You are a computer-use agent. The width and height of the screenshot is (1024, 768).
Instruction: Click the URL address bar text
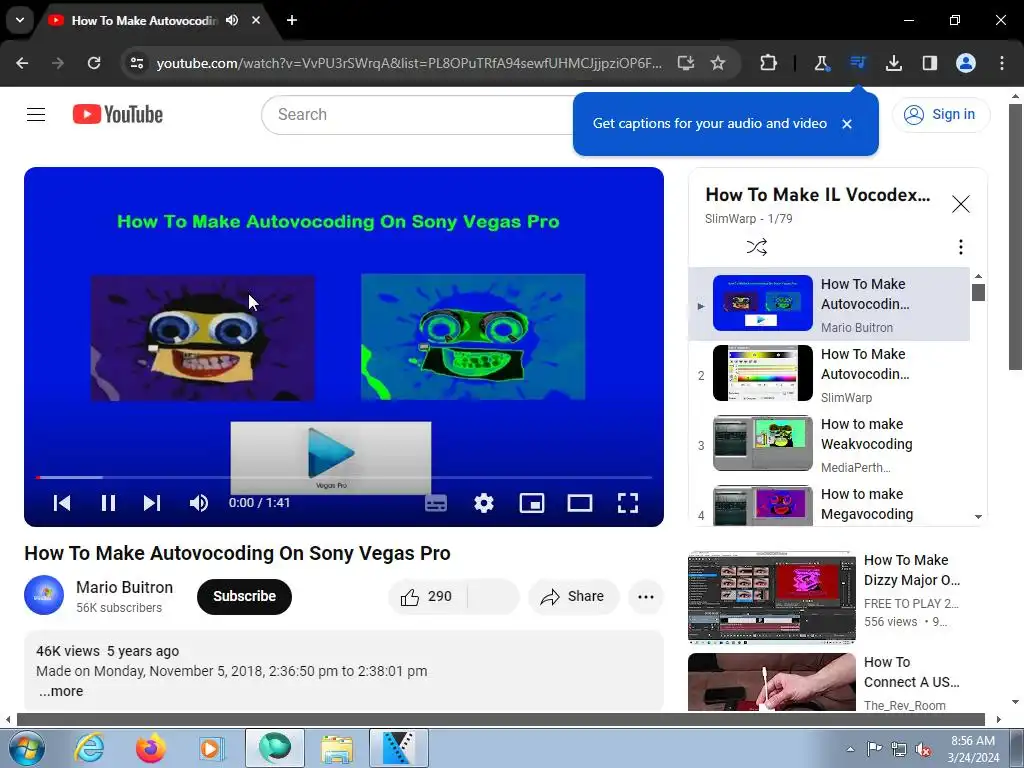(409, 63)
